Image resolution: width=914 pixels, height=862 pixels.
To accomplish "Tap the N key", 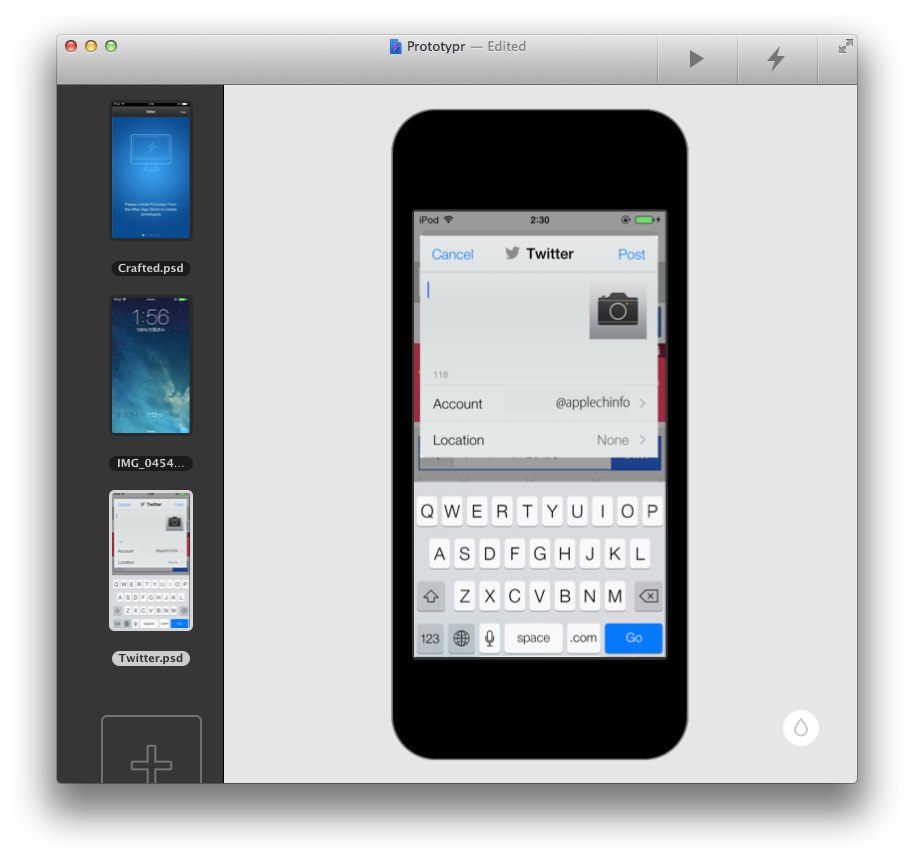I will coord(590,596).
